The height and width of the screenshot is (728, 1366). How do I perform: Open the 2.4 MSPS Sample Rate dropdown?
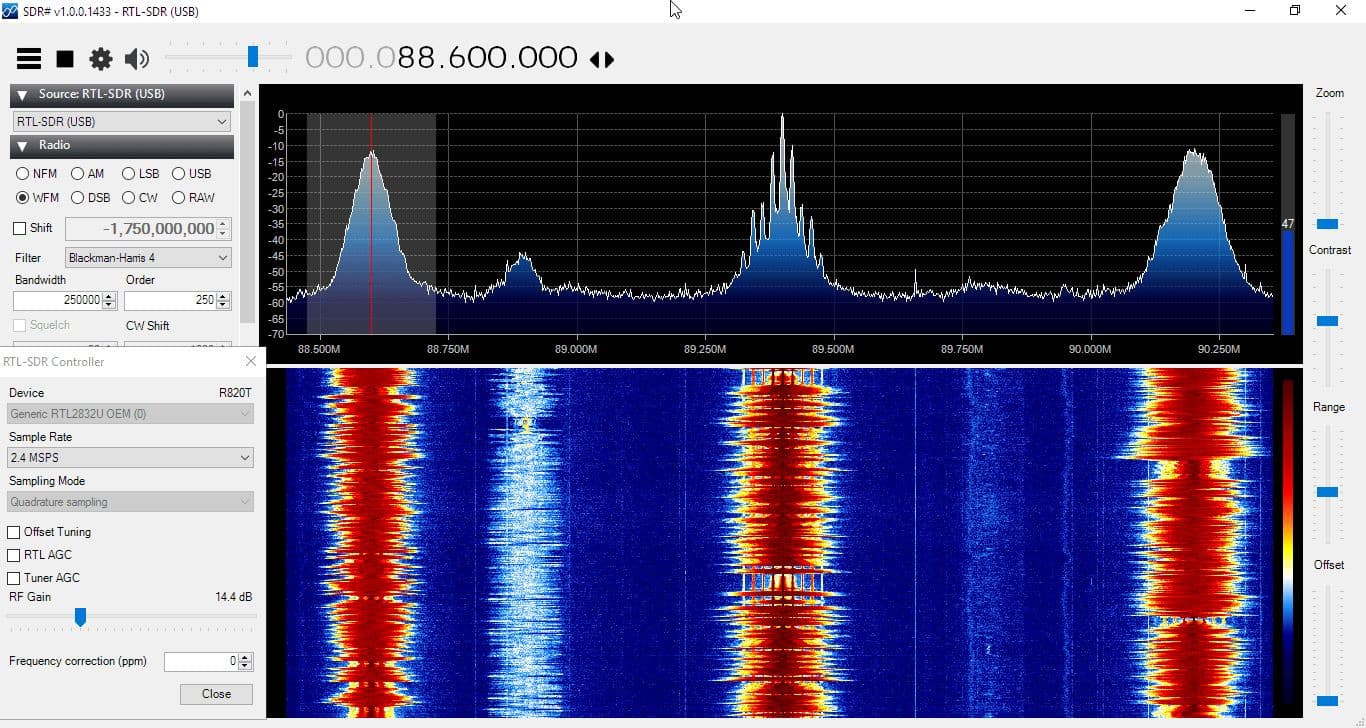pos(130,457)
